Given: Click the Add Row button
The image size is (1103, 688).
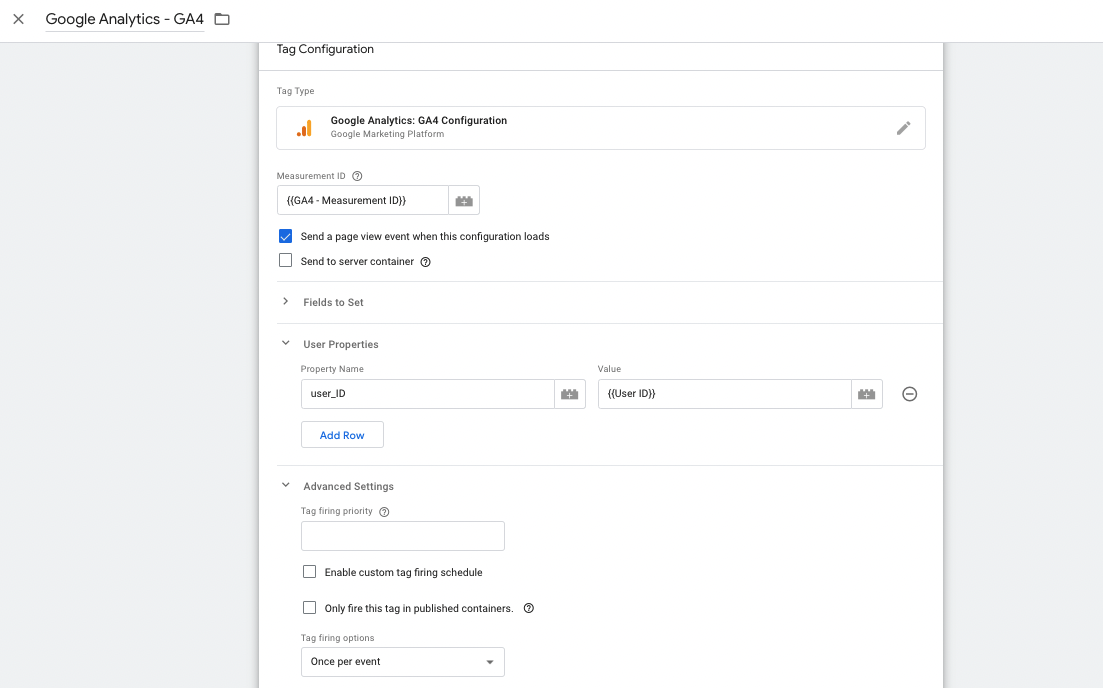Looking at the screenshot, I should click(x=342, y=435).
